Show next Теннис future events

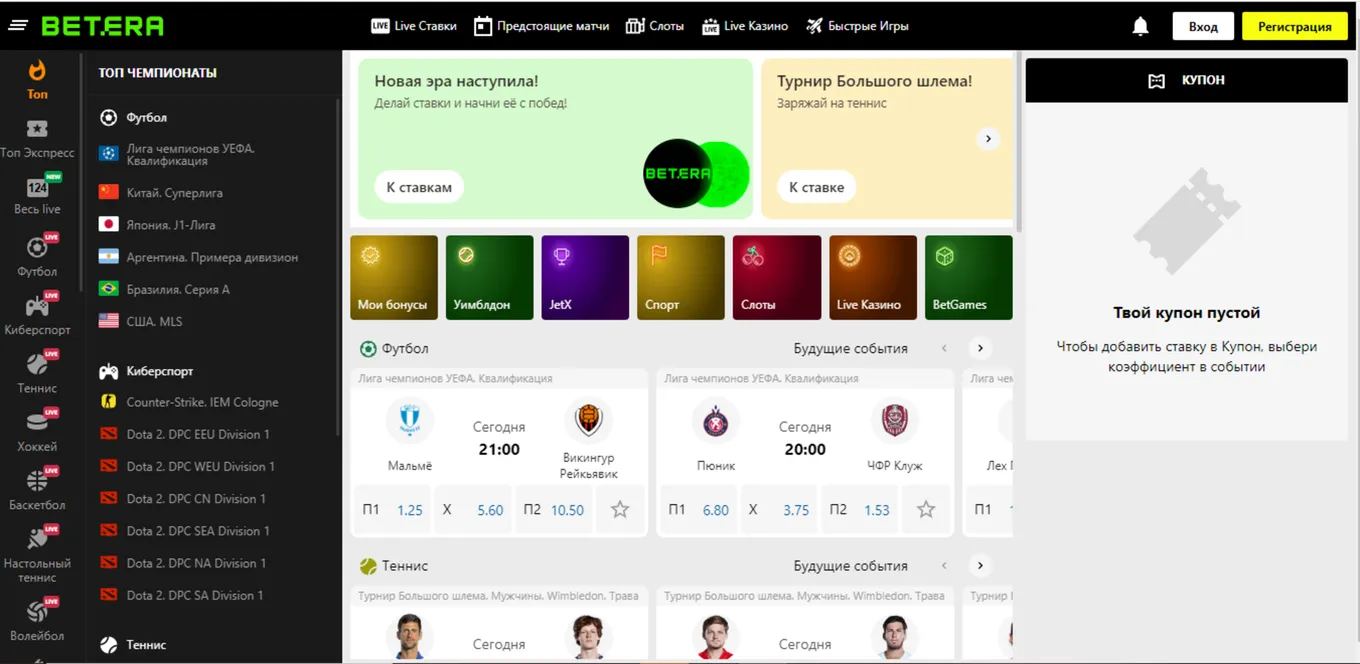click(980, 565)
